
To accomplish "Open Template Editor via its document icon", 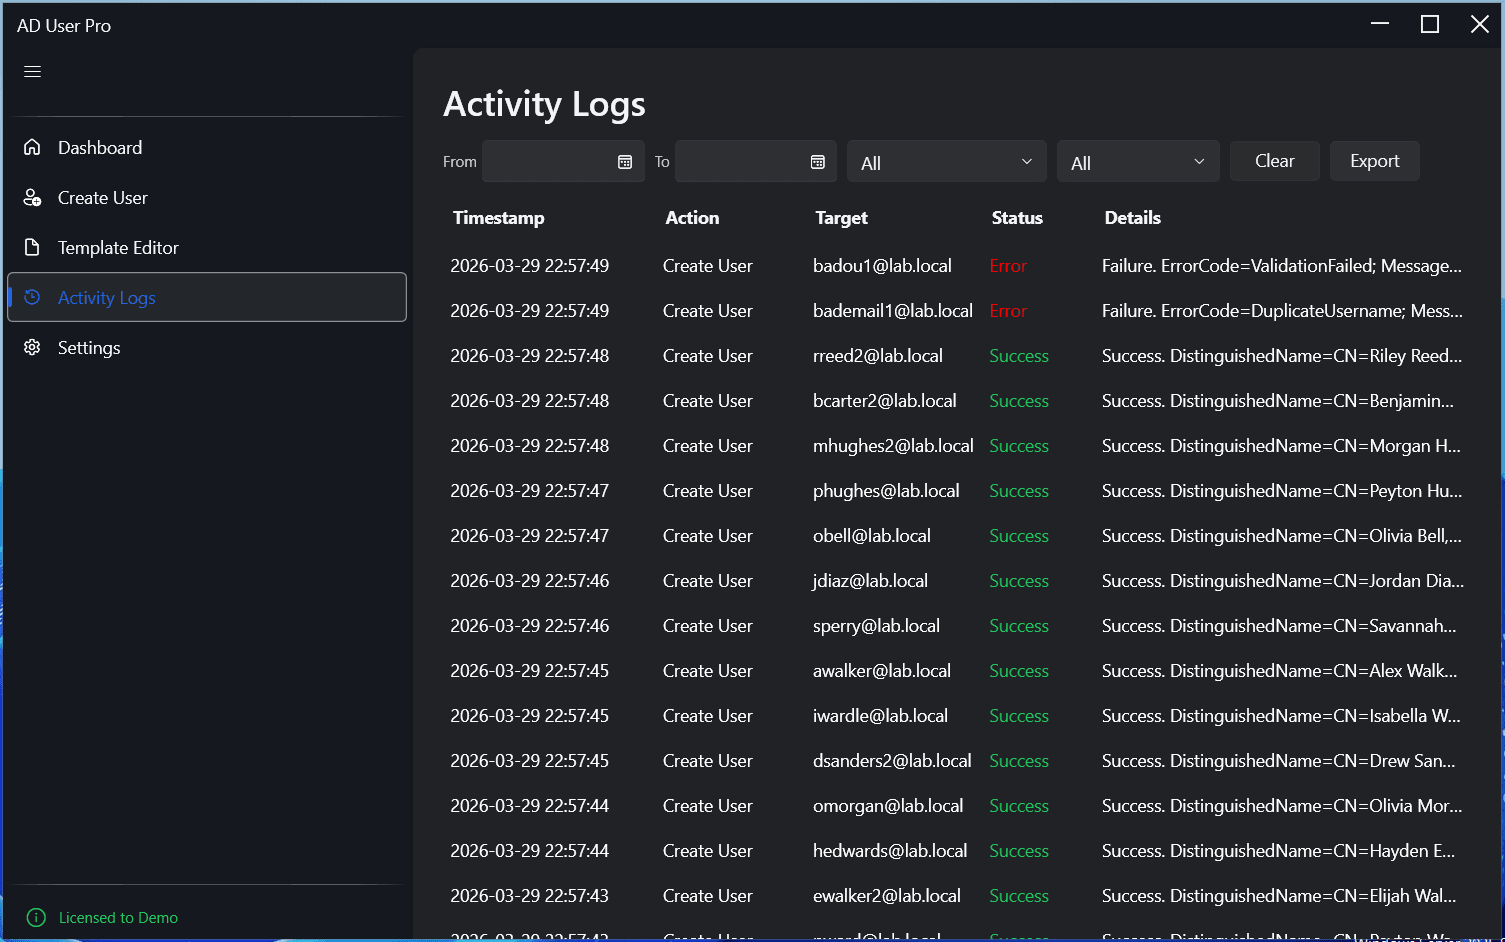I will click(31, 247).
